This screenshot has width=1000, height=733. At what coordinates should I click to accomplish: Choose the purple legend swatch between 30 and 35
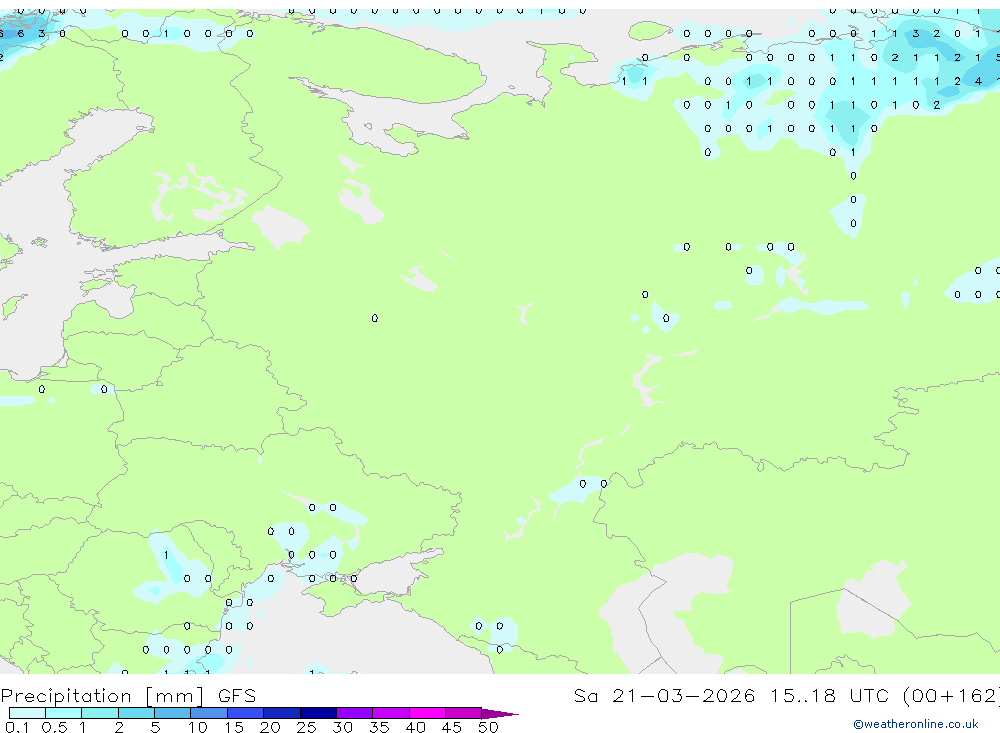[x=355, y=713]
